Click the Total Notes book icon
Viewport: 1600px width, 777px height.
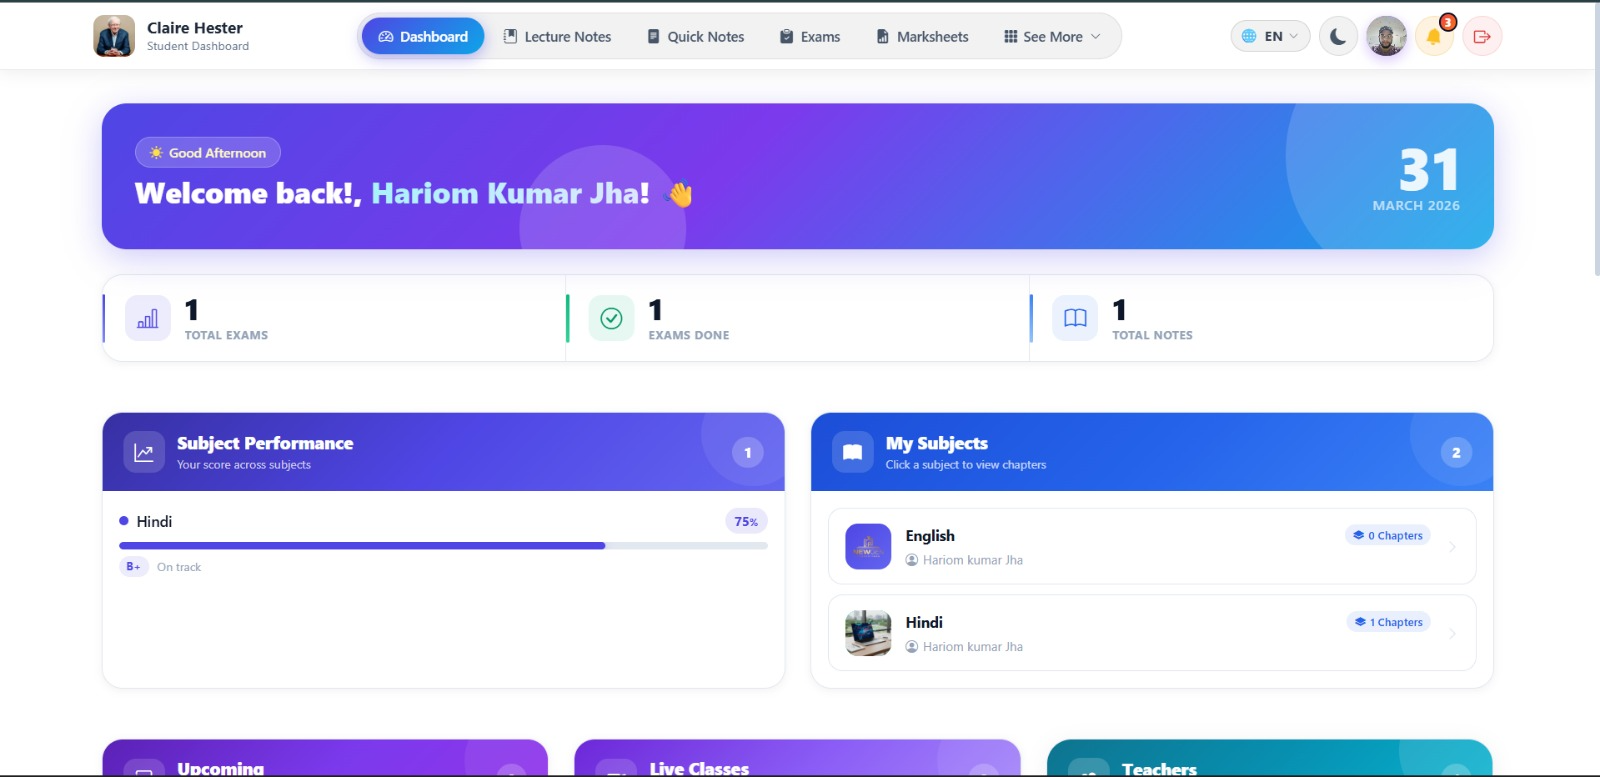click(1075, 318)
